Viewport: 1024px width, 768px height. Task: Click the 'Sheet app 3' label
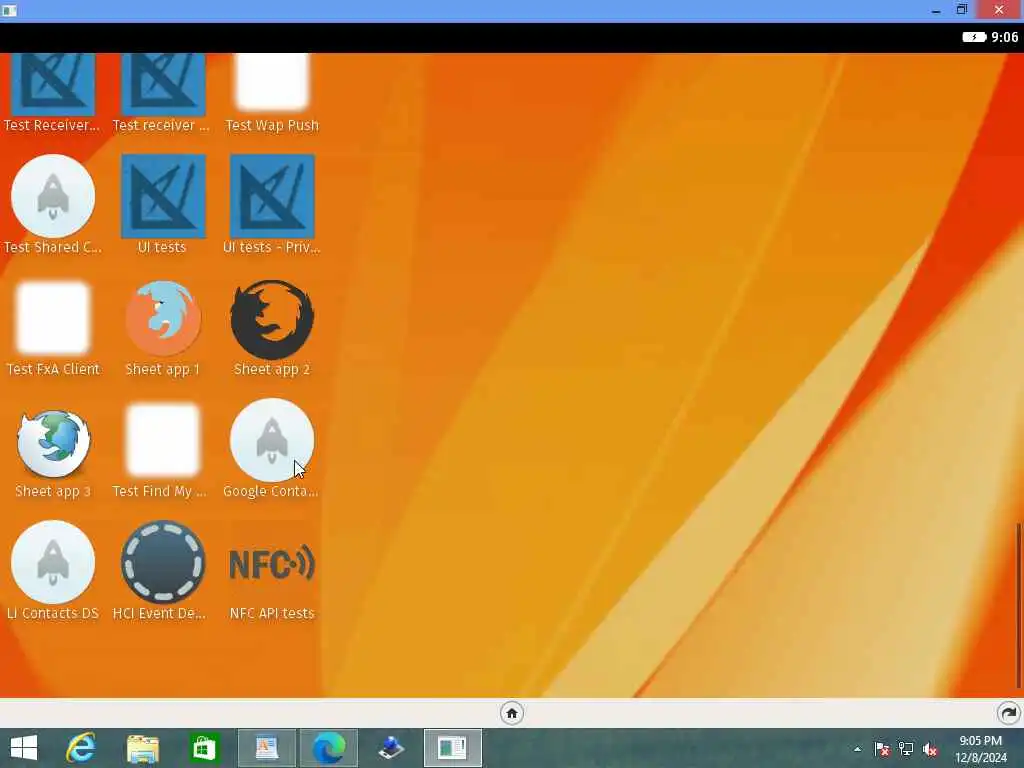53,491
